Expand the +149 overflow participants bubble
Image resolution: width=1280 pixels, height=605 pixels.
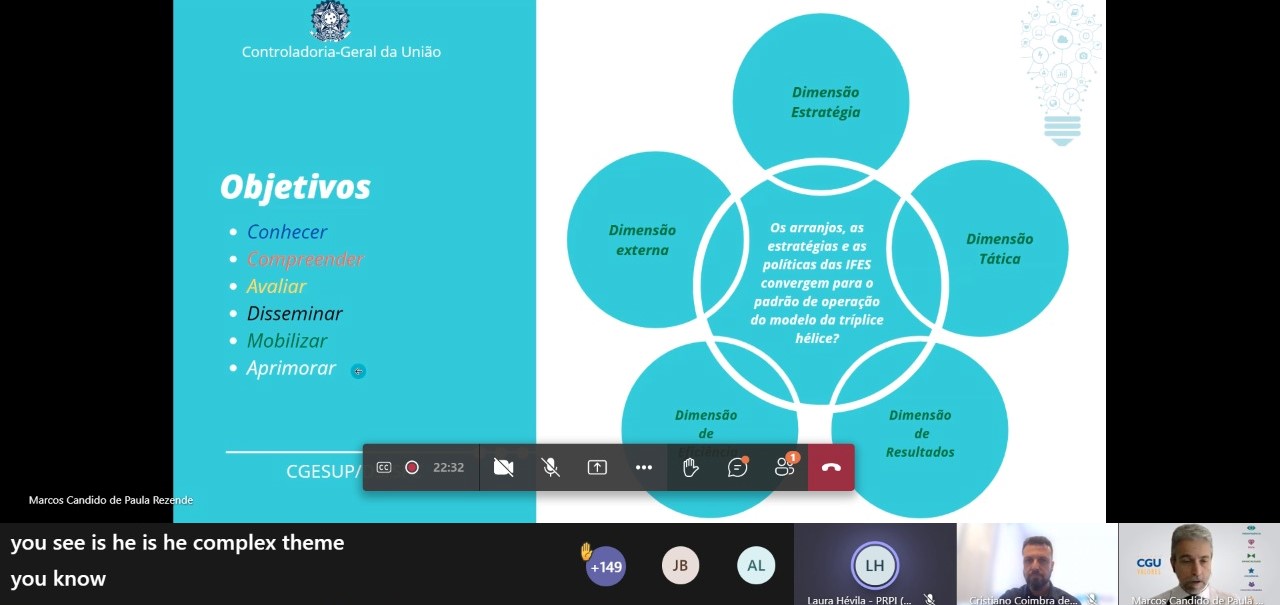coord(606,566)
